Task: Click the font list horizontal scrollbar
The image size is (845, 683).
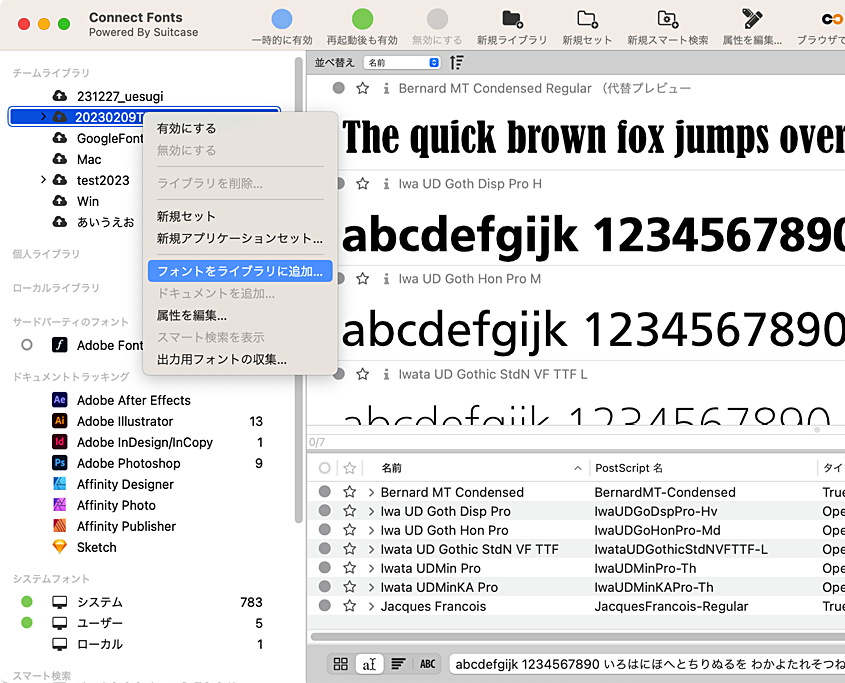Action: coord(578,637)
